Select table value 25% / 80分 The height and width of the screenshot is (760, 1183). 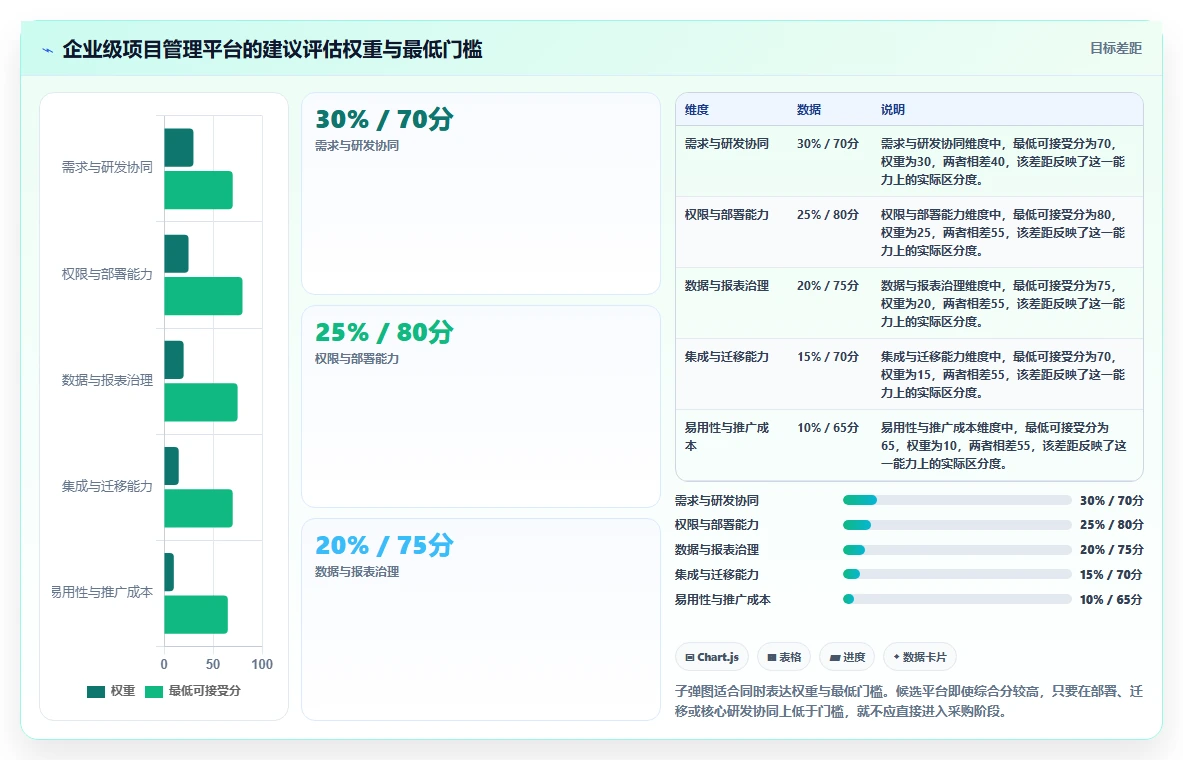coord(828,215)
